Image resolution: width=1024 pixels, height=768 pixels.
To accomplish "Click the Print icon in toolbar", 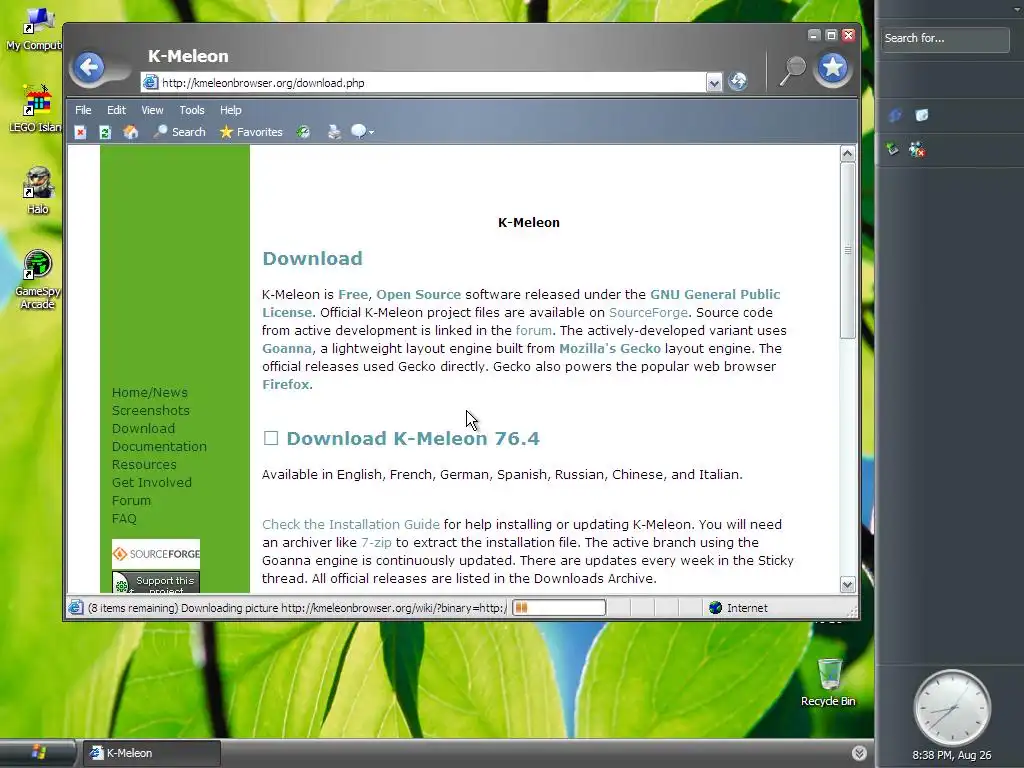I will 334,132.
